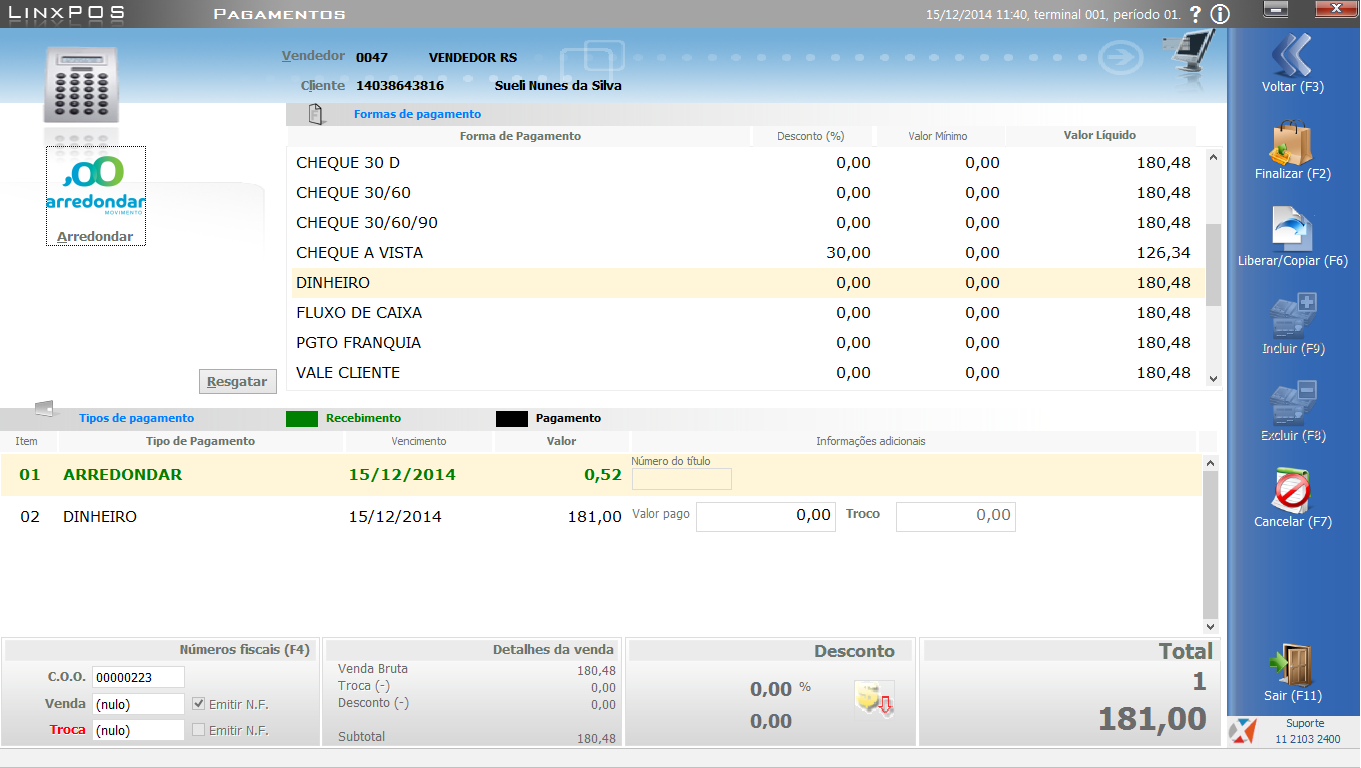Toggle Emitir N.F. checkbox for Troca
This screenshot has width=1361, height=768.
(199, 730)
